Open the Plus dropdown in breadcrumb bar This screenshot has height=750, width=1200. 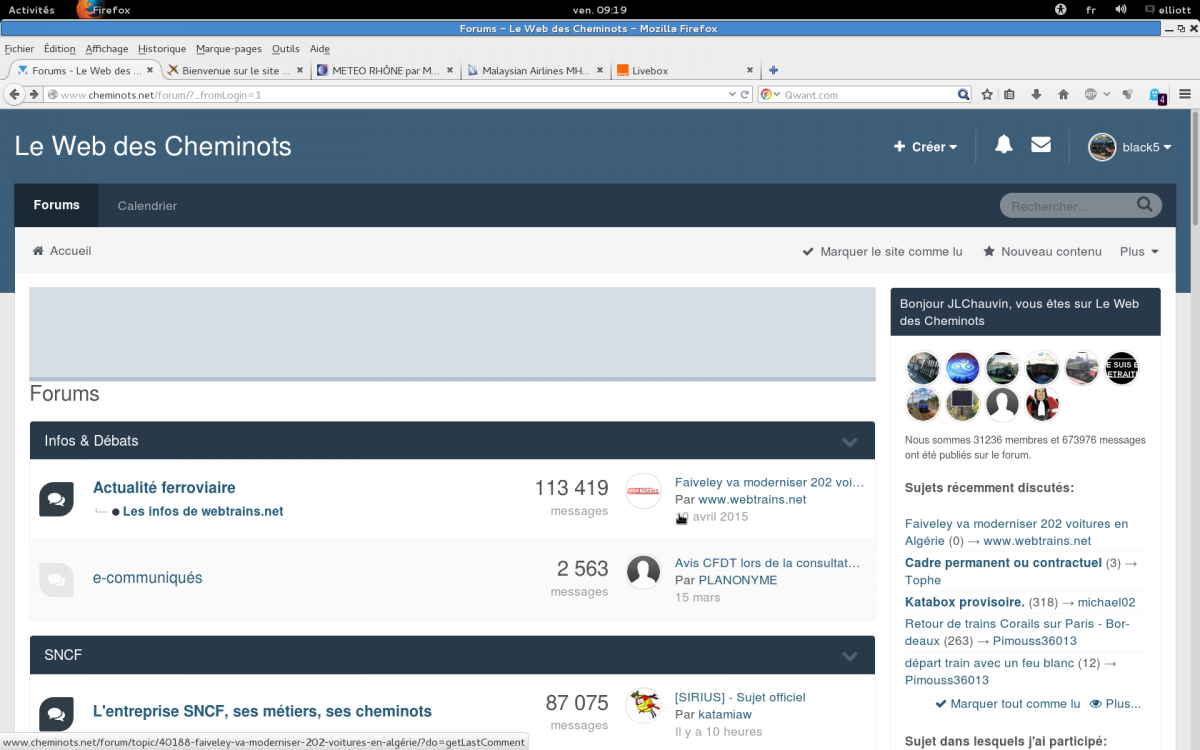click(1139, 252)
